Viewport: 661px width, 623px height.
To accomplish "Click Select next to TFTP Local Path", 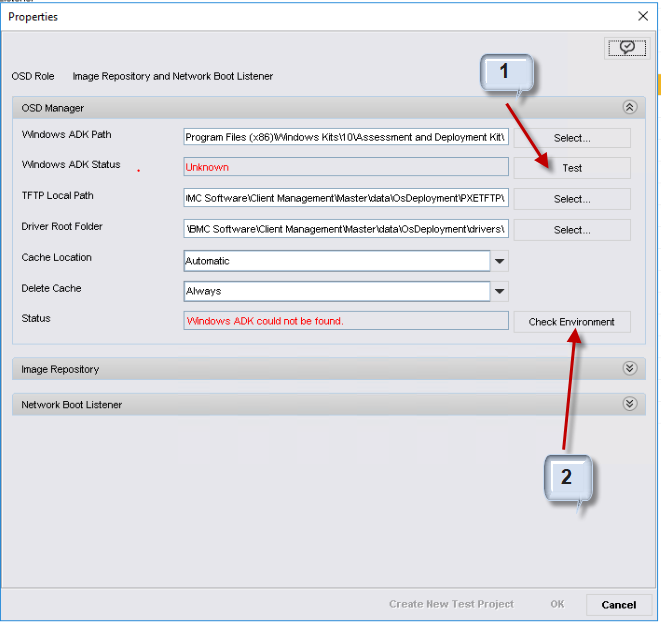I will point(572,199).
